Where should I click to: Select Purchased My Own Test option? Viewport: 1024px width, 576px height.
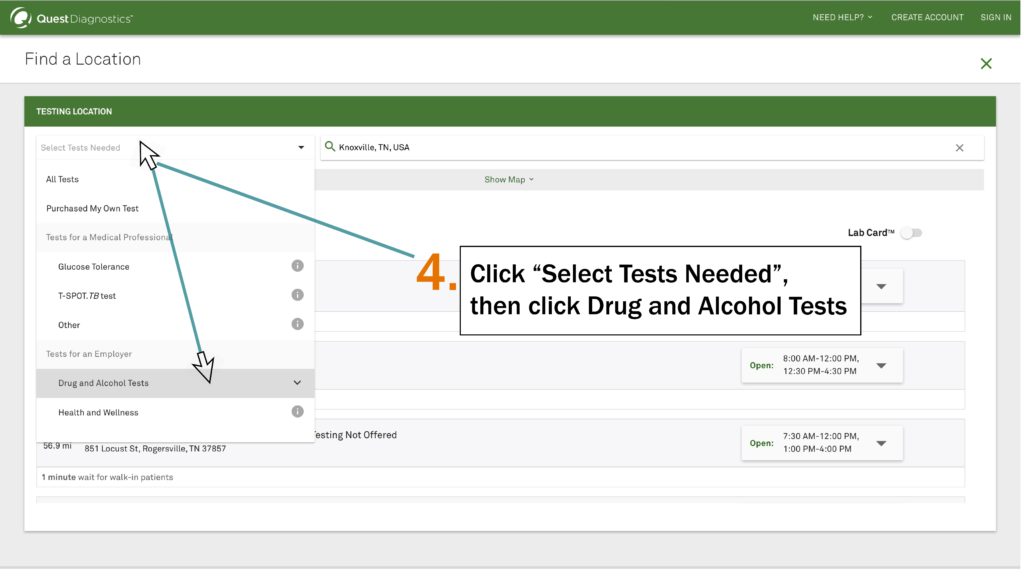click(175, 208)
